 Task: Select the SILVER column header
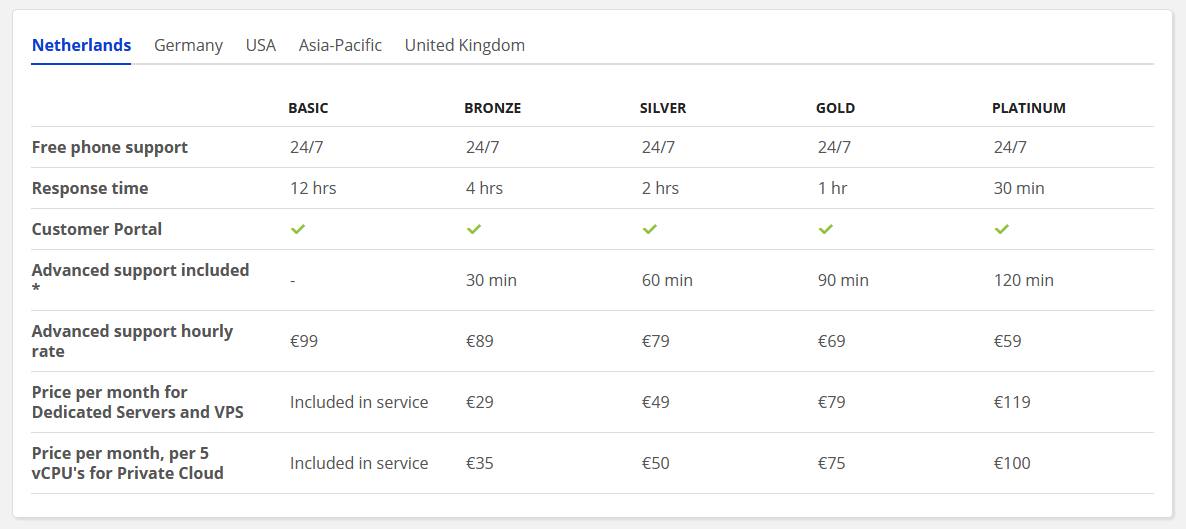(x=663, y=108)
